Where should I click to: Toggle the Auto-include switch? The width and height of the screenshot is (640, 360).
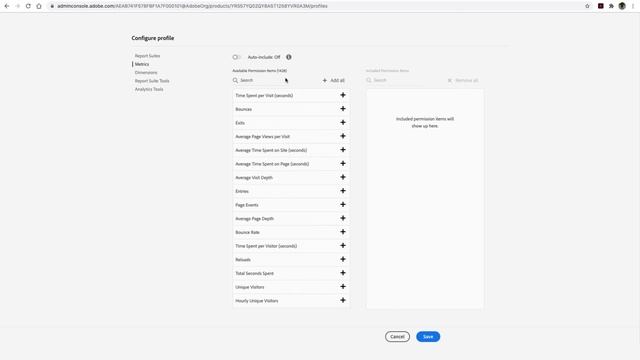coord(236,57)
